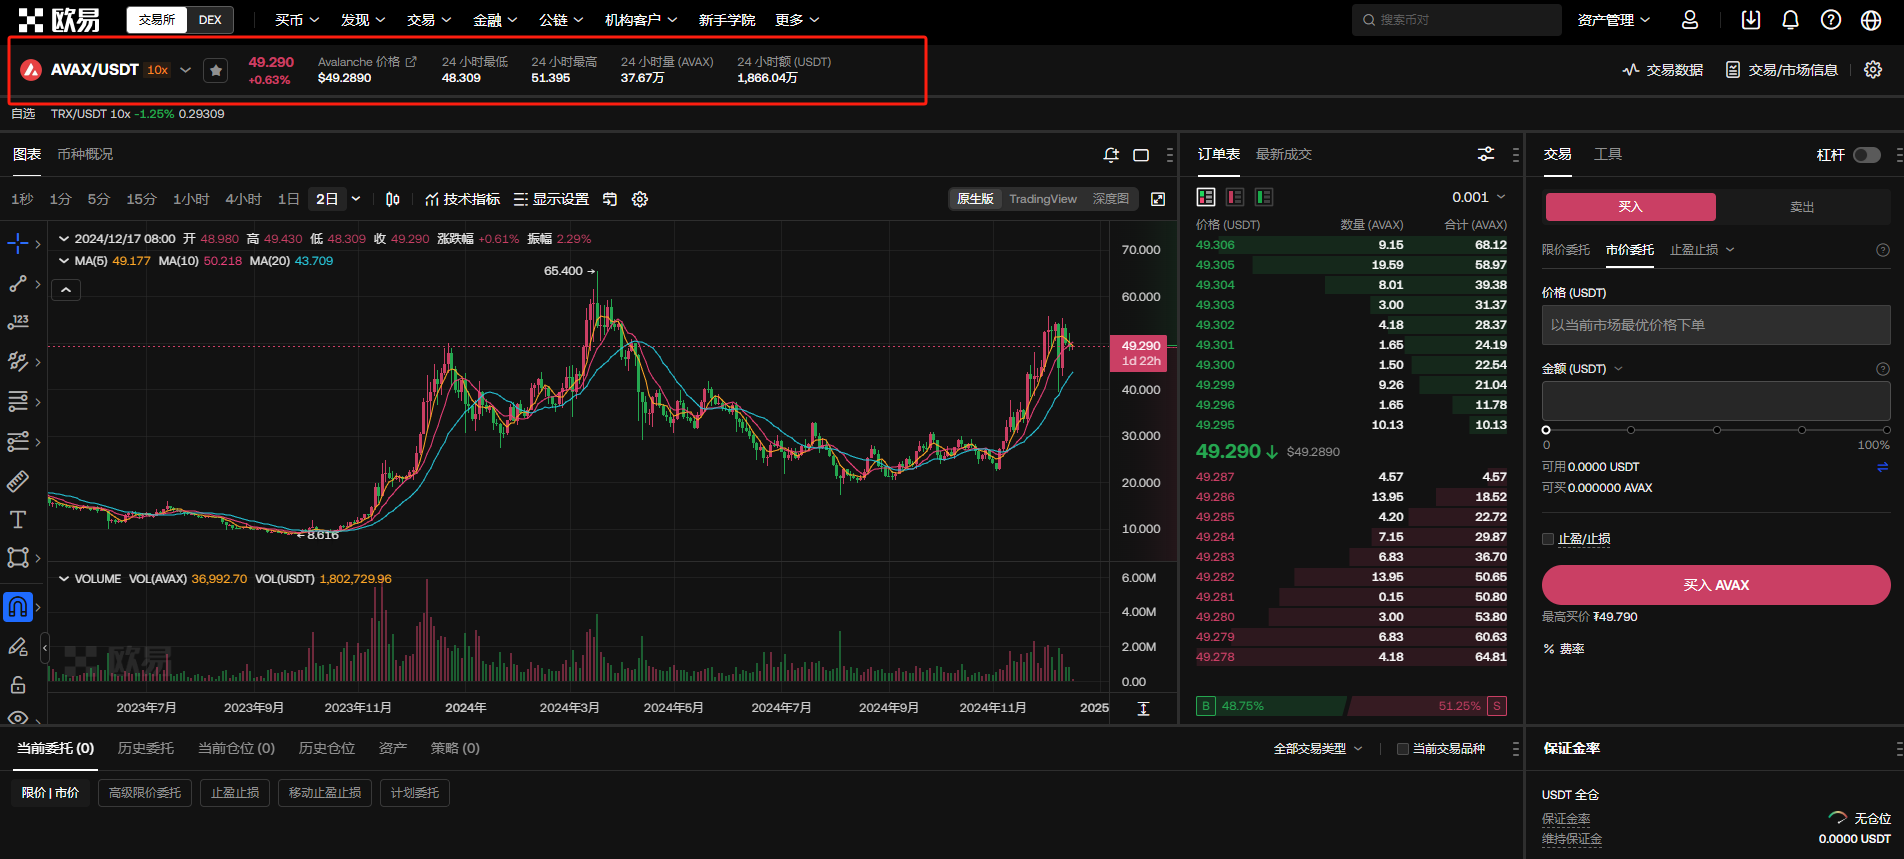1904x859 pixels.
Task: Toggle drawings visibility eye icon
Action: (x=18, y=717)
